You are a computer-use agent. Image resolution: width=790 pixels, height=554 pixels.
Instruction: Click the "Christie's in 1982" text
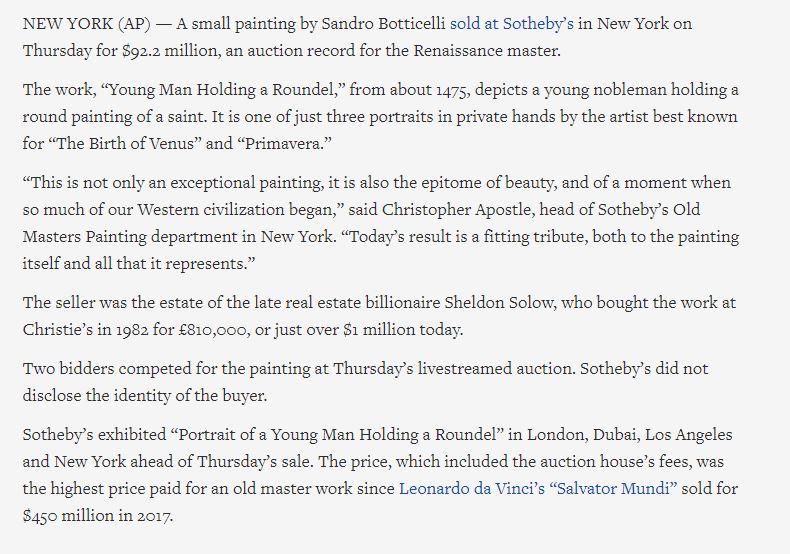(x=86, y=330)
